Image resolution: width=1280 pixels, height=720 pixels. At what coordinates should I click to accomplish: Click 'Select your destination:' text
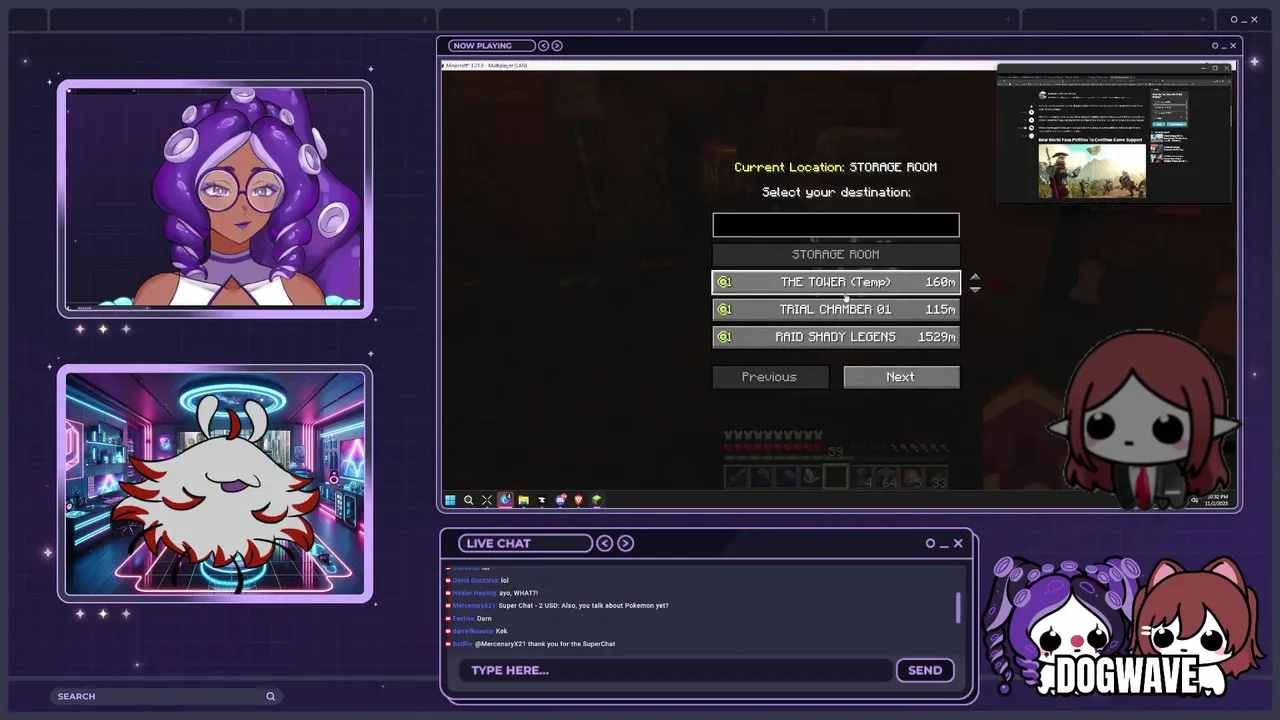point(836,192)
